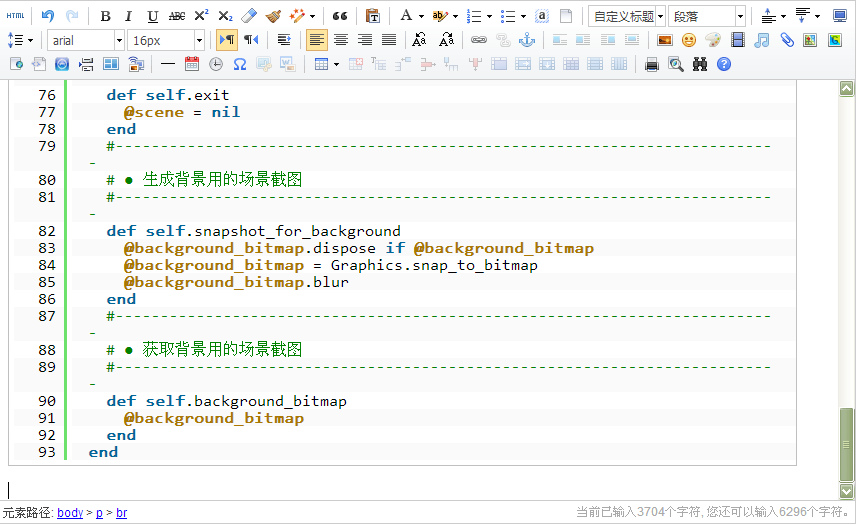859x525 pixels.
Task: Click the printer print icon
Action: (651, 65)
